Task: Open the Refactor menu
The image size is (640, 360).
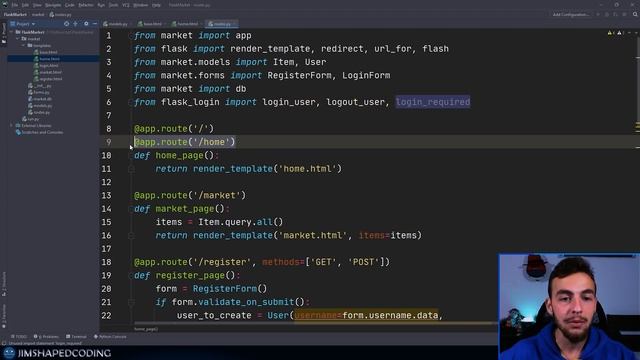Action: [x=86, y=5]
